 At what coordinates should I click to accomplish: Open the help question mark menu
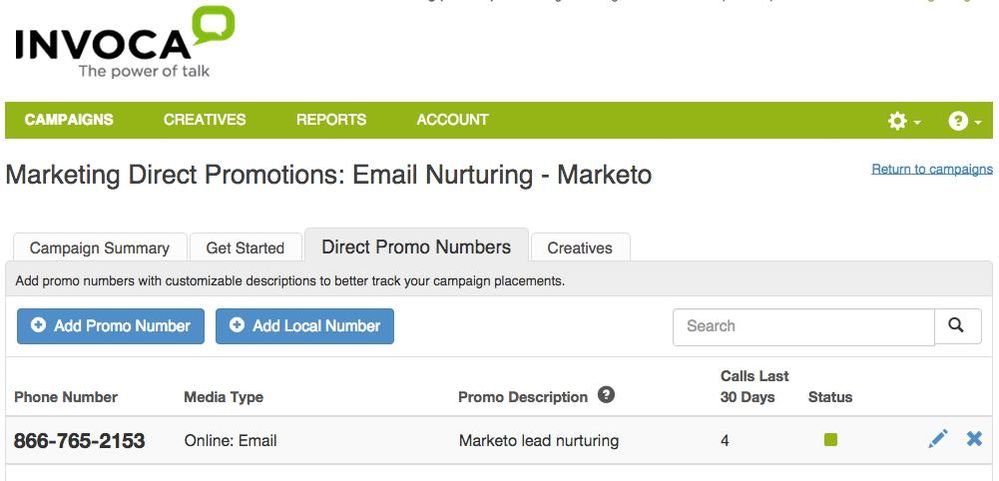tap(964, 120)
